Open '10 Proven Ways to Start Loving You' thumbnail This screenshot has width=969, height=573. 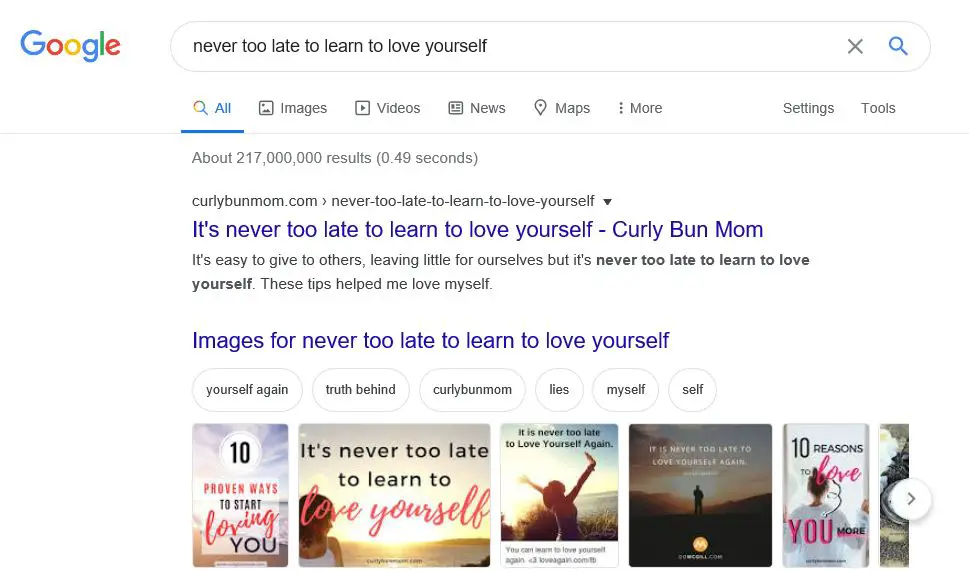(x=240, y=495)
